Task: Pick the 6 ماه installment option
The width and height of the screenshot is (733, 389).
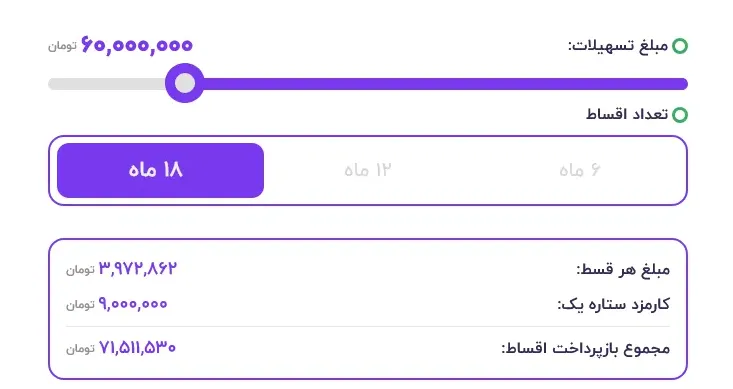Action: pos(580,170)
